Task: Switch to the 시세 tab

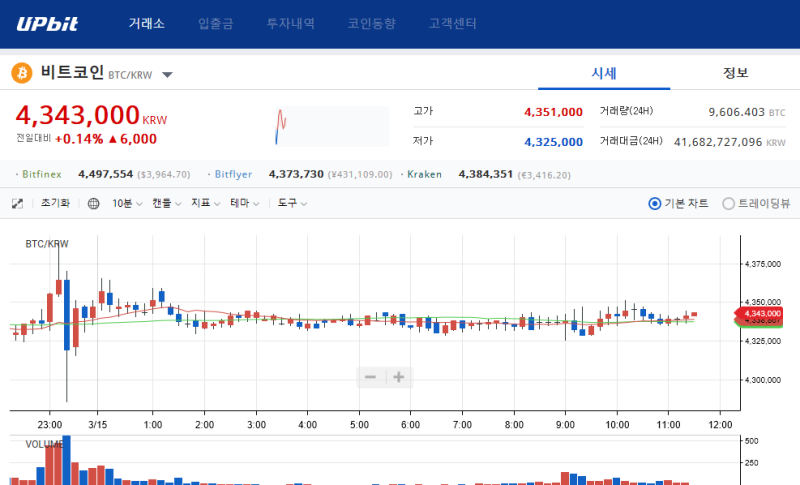Action: (604, 73)
